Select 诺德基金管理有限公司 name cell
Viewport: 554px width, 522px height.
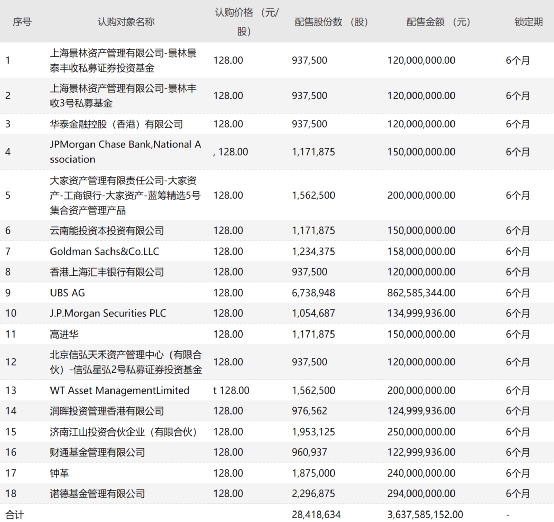[x=97, y=493]
